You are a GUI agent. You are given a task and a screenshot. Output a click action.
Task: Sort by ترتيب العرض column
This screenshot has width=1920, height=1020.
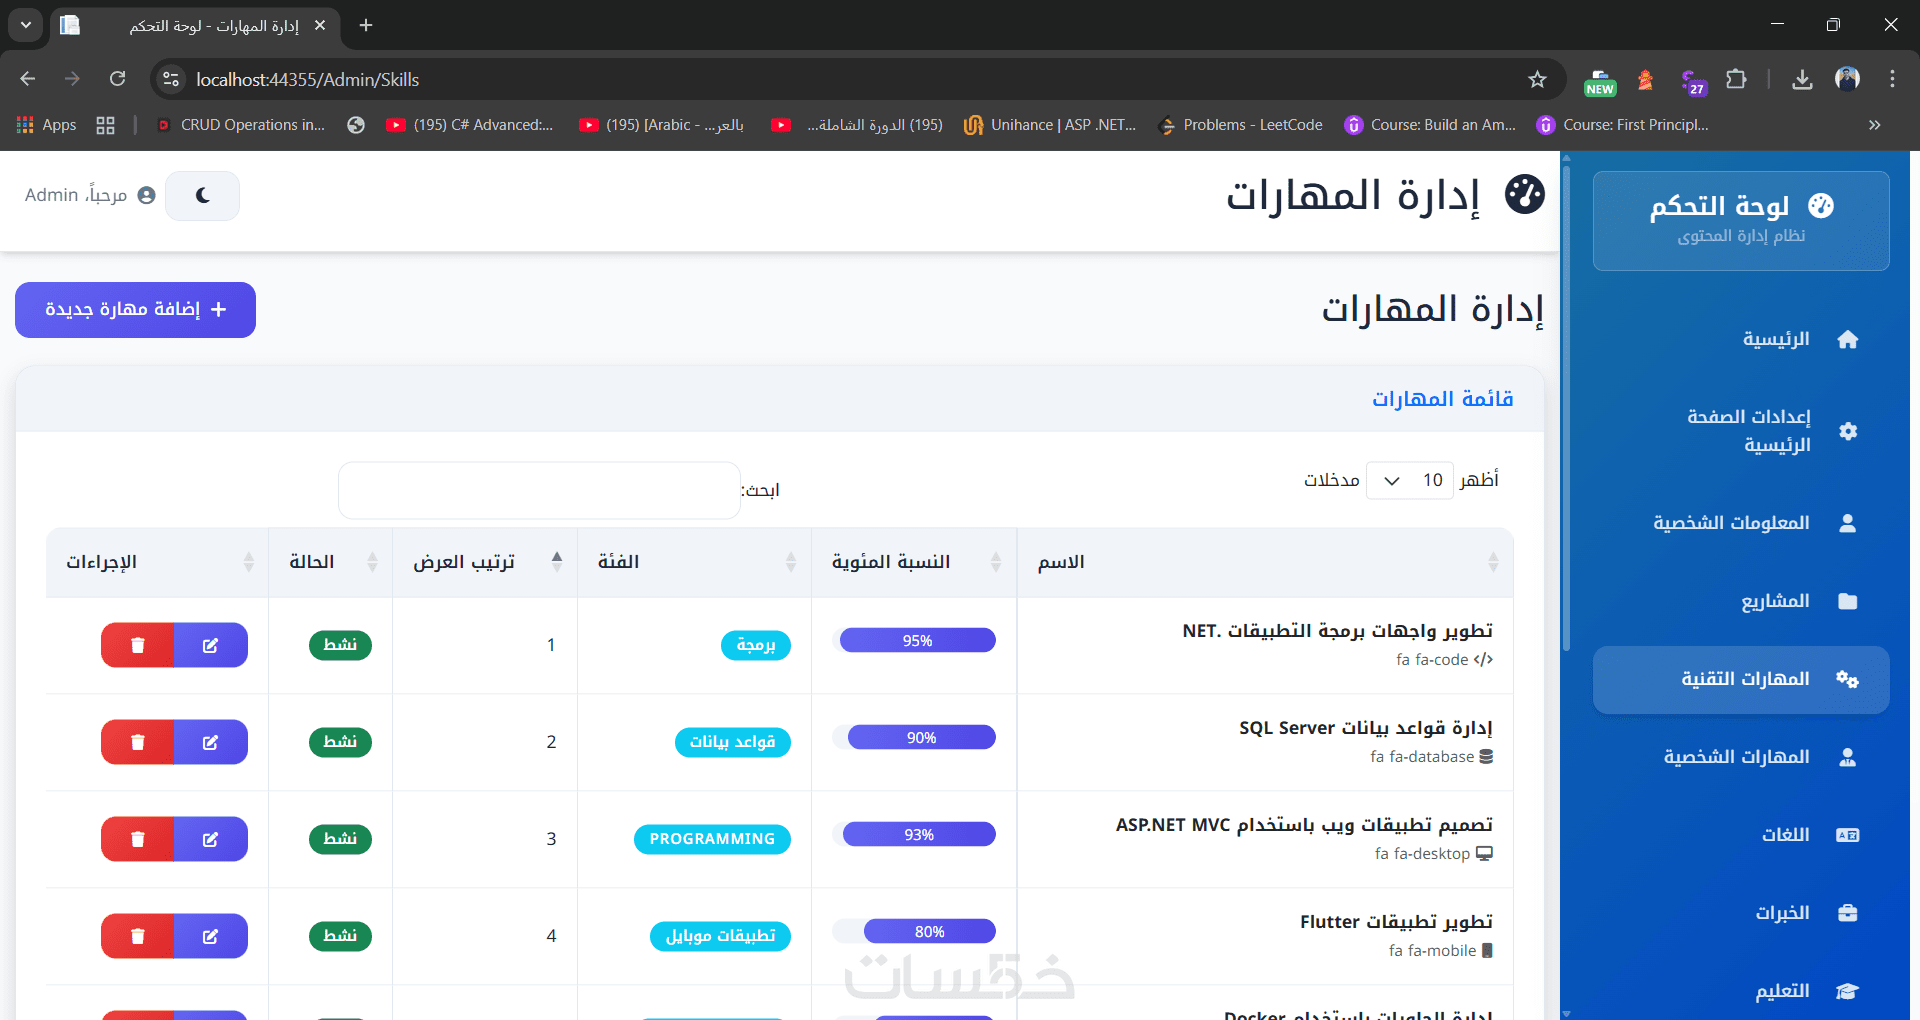(485, 562)
